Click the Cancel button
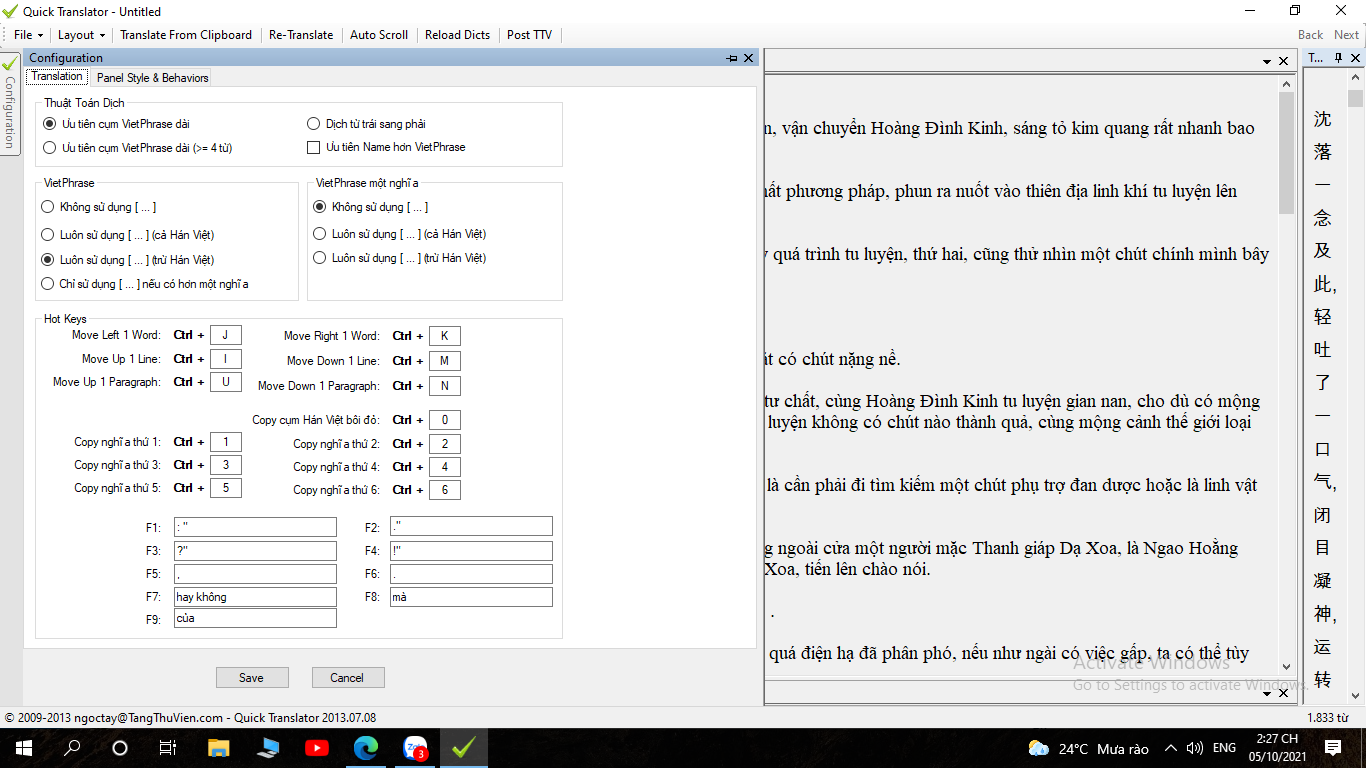 point(347,678)
